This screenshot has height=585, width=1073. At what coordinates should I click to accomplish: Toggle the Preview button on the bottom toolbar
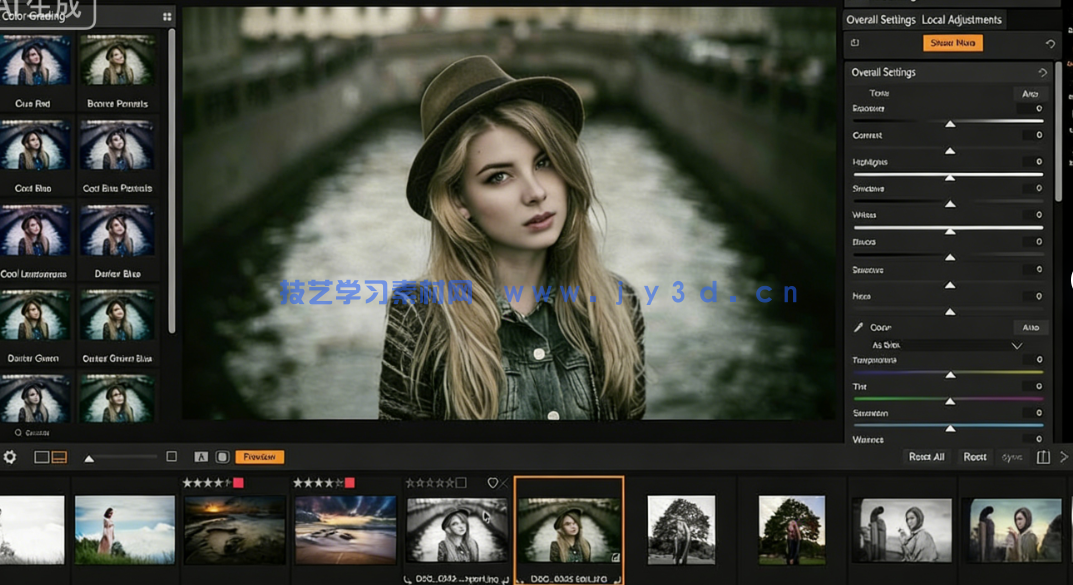pos(260,457)
